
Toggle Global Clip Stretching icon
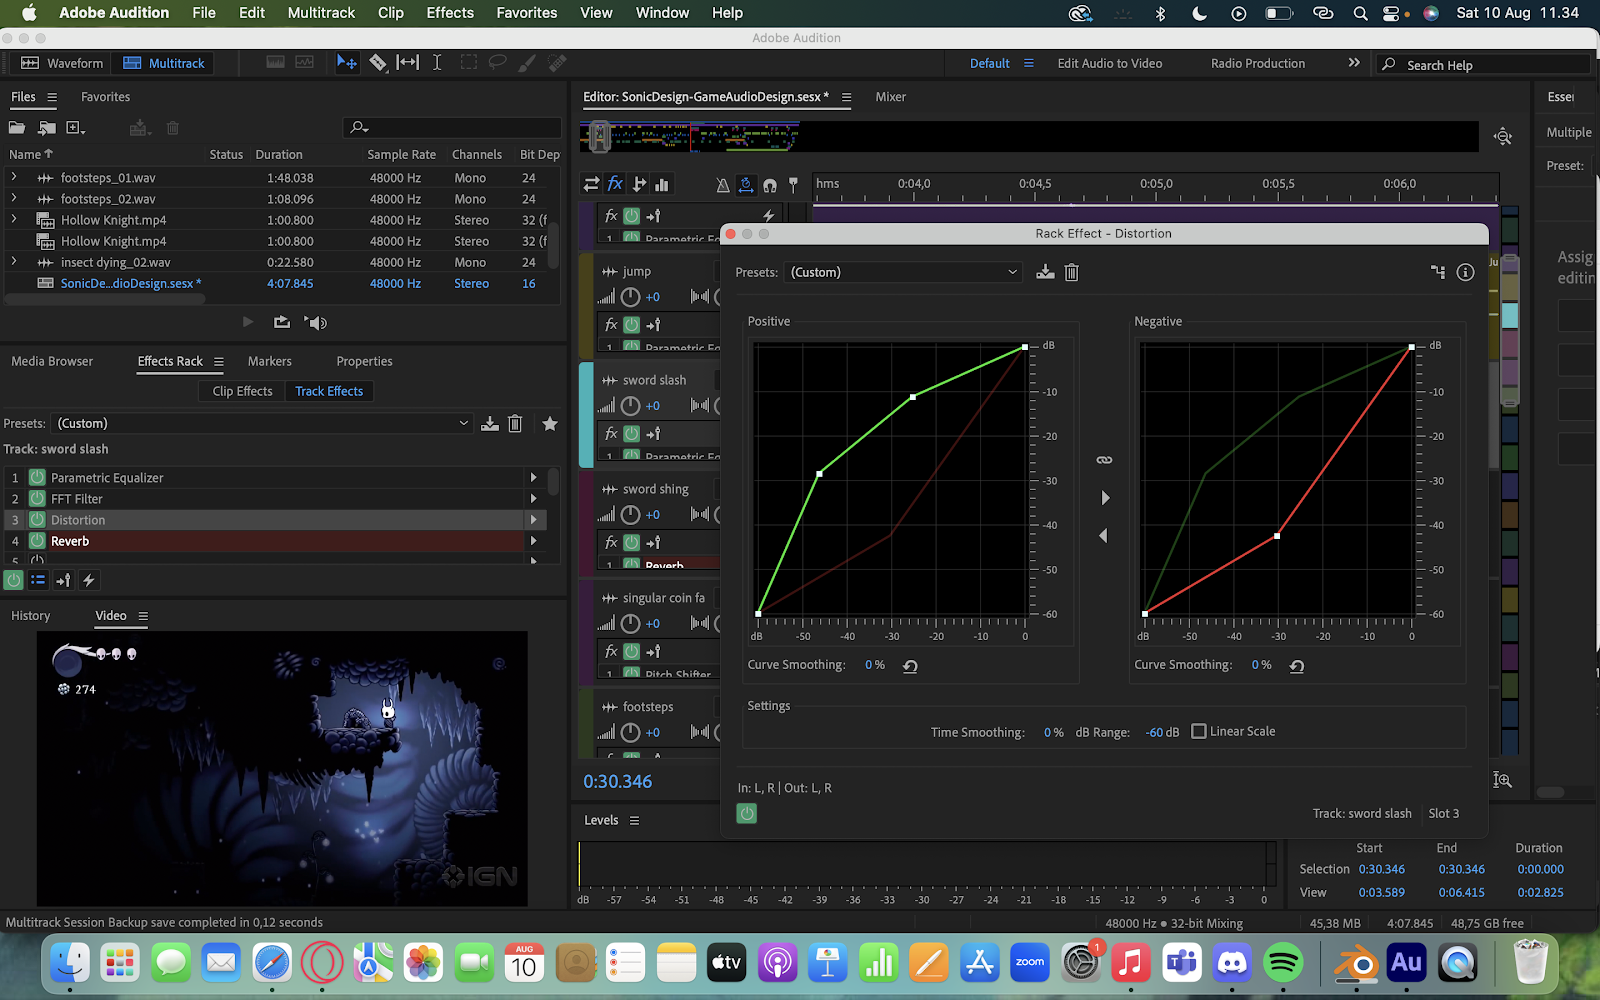[746, 185]
